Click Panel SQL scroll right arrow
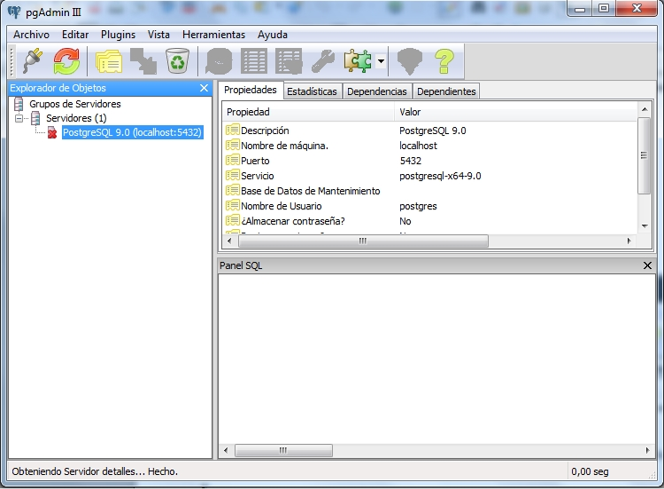The height and width of the screenshot is (489, 664). tap(647, 450)
